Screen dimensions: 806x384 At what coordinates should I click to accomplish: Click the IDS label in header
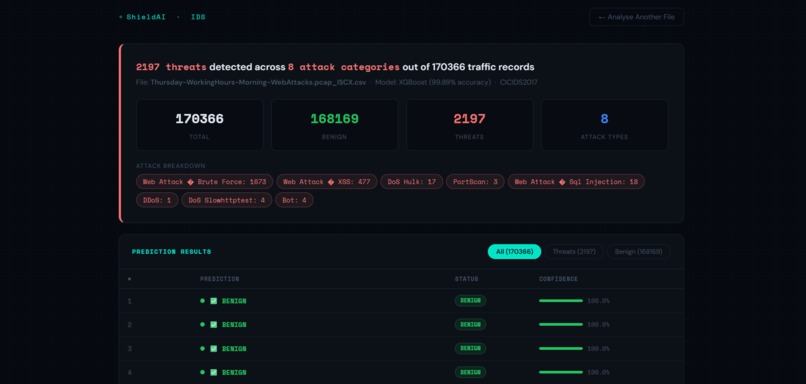point(198,17)
